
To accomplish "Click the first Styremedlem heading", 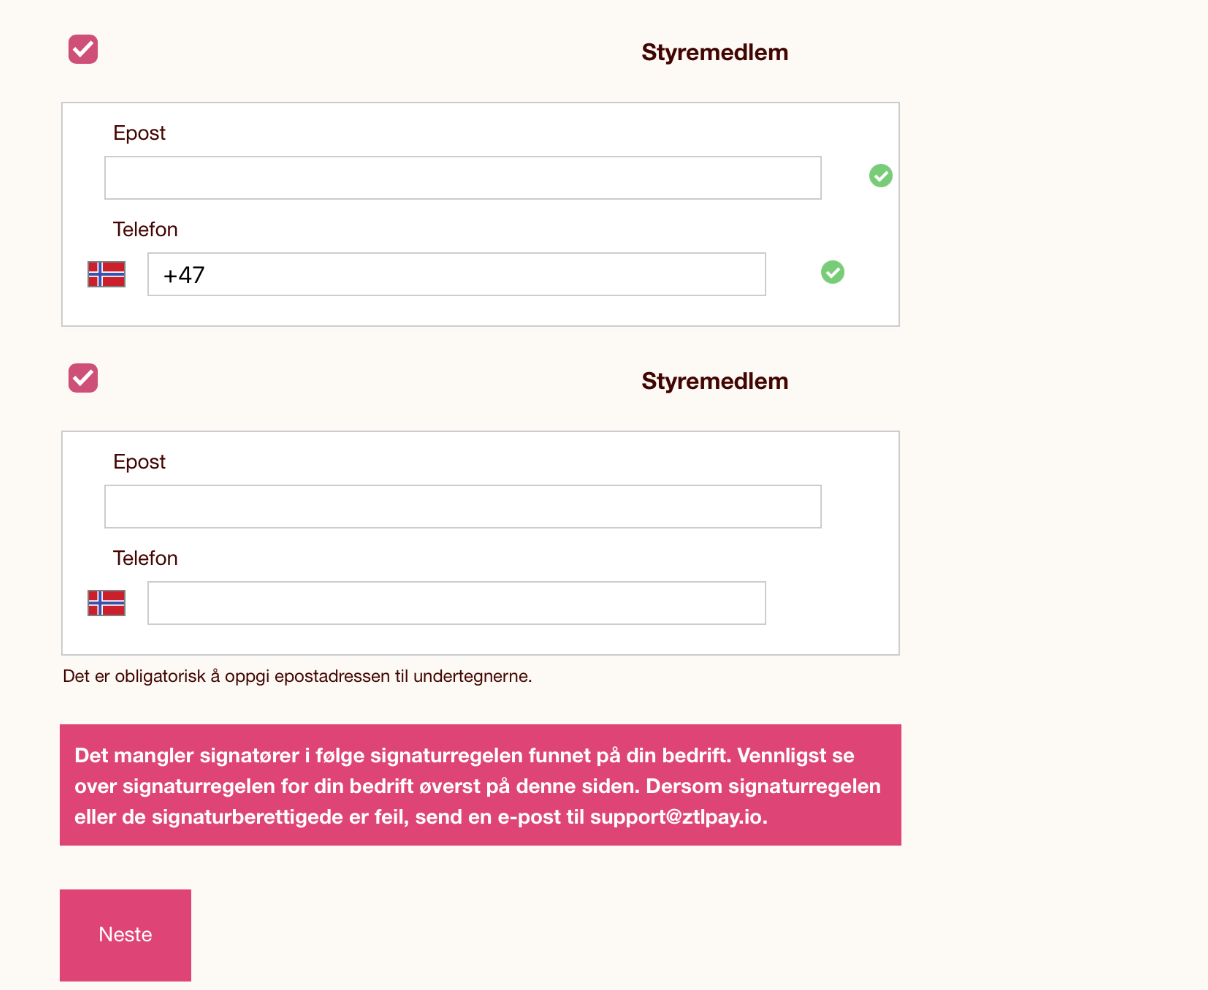I will coord(714,53).
